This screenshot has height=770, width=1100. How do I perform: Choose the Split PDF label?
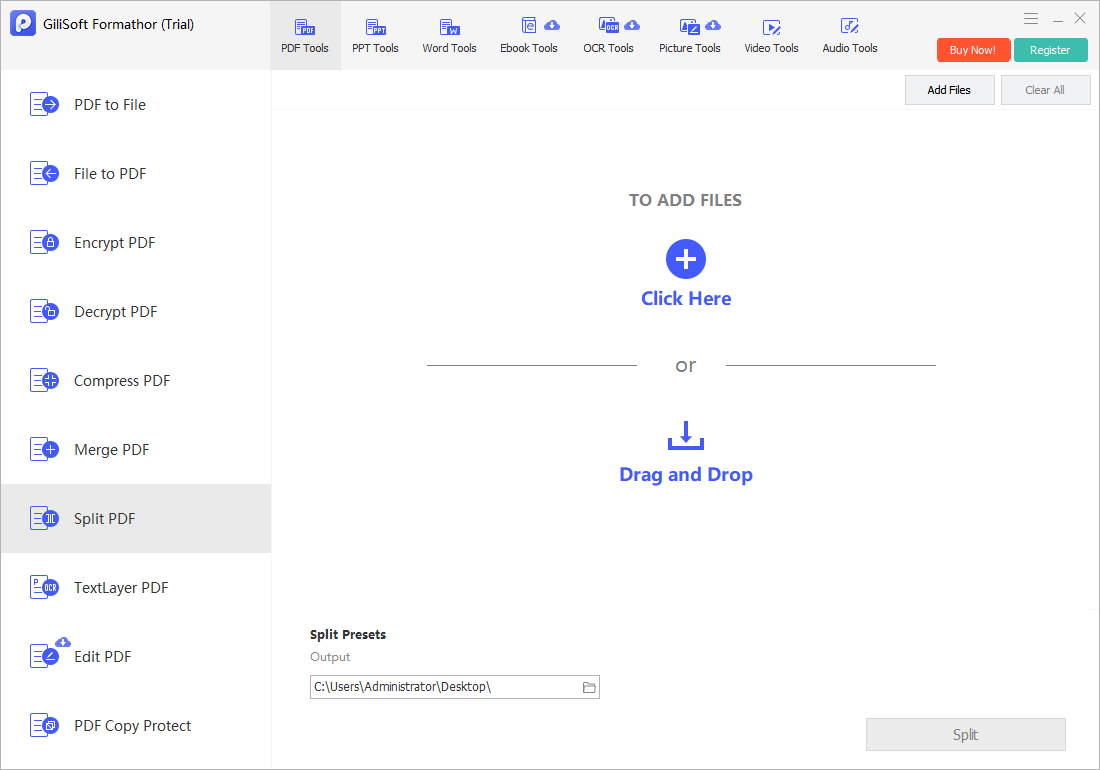[x=105, y=519]
